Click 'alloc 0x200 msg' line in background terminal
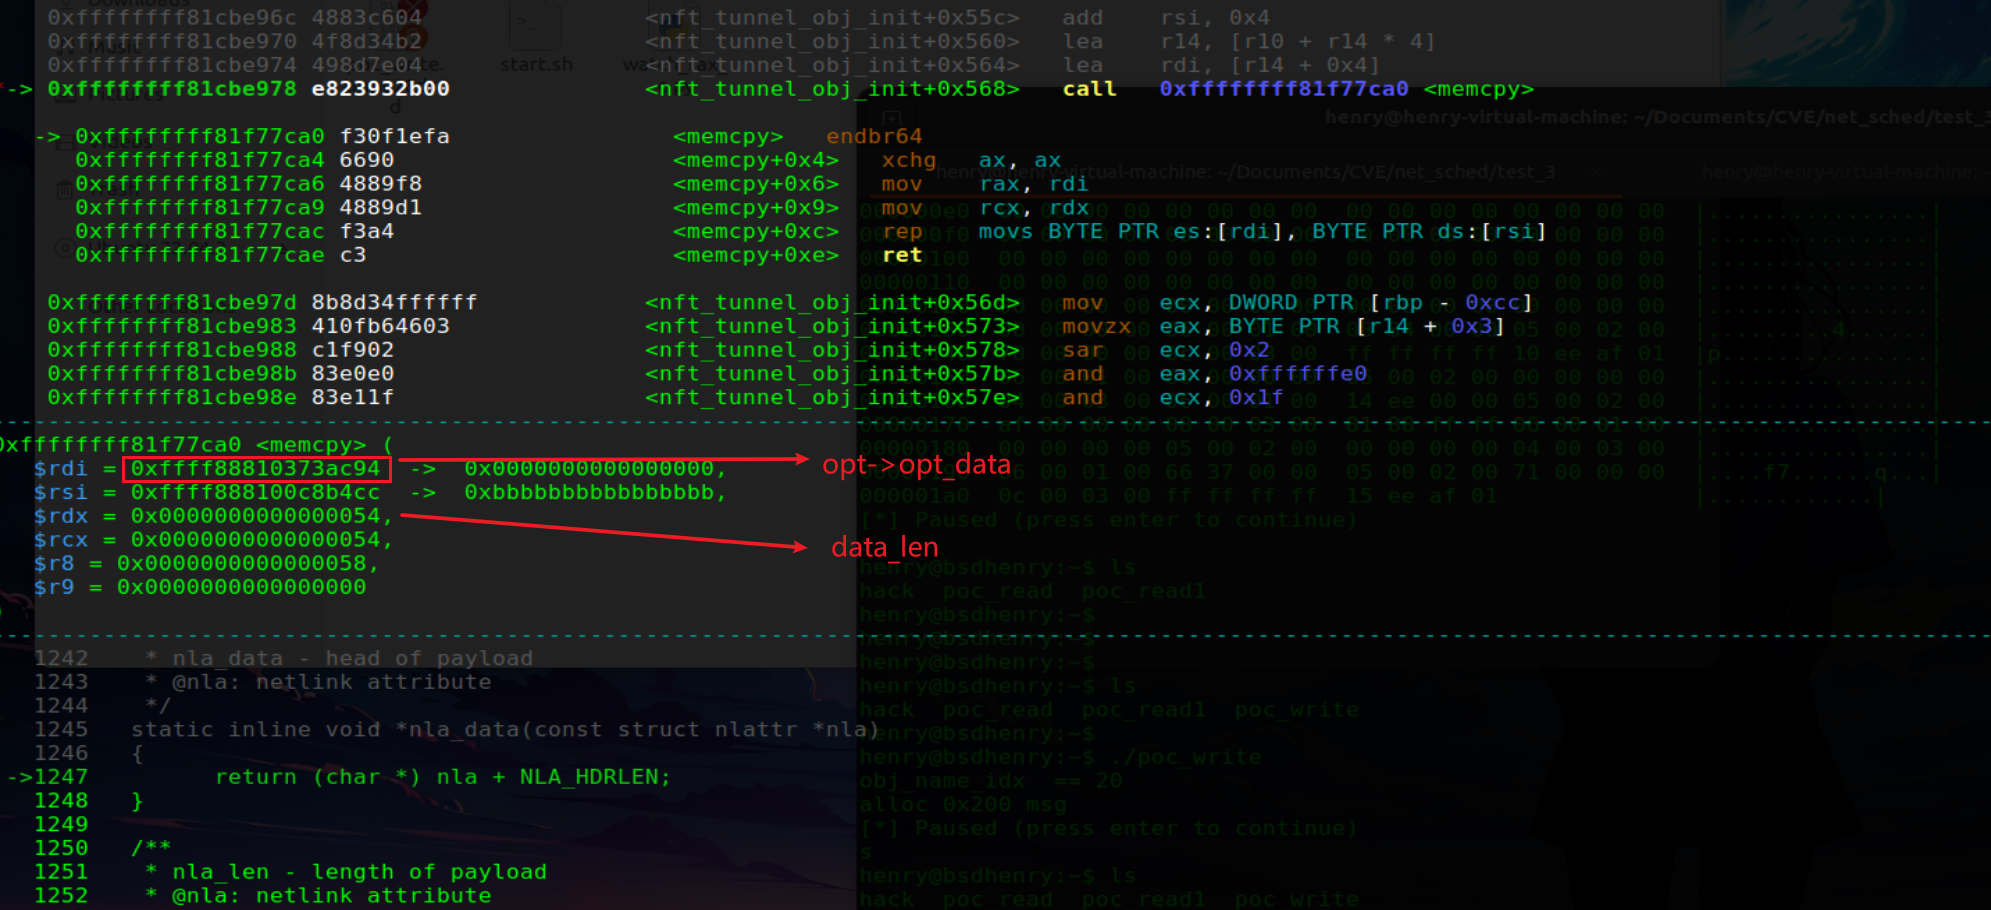 coord(963,805)
